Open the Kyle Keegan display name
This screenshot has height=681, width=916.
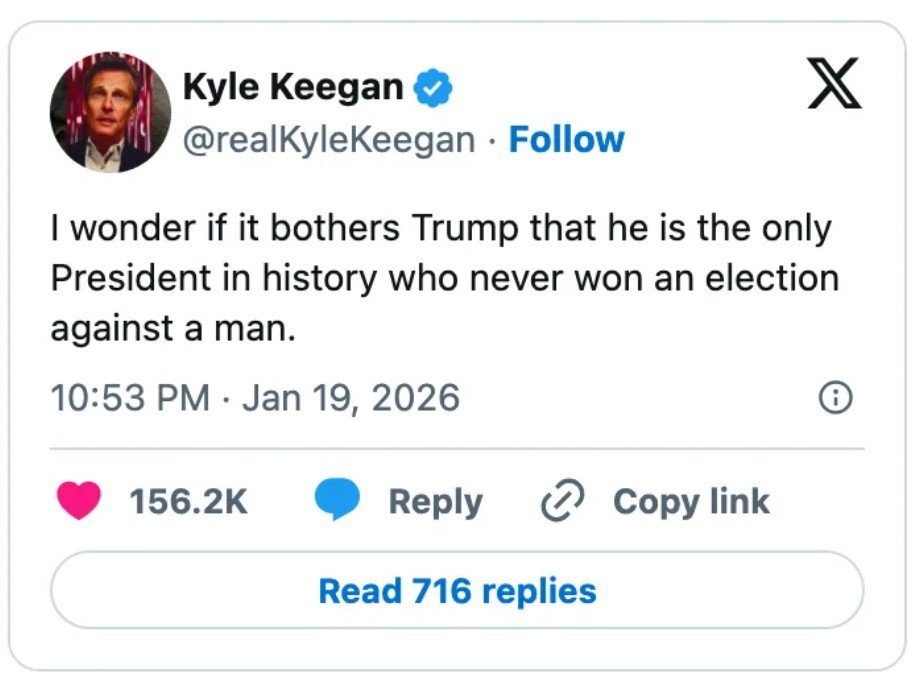pyautogui.click(x=292, y=88)
